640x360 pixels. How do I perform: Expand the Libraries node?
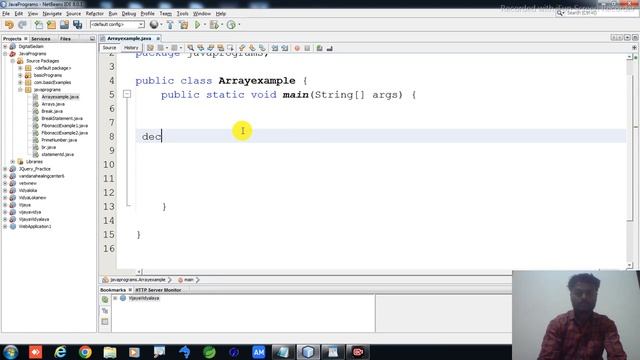tap(13, 162)
